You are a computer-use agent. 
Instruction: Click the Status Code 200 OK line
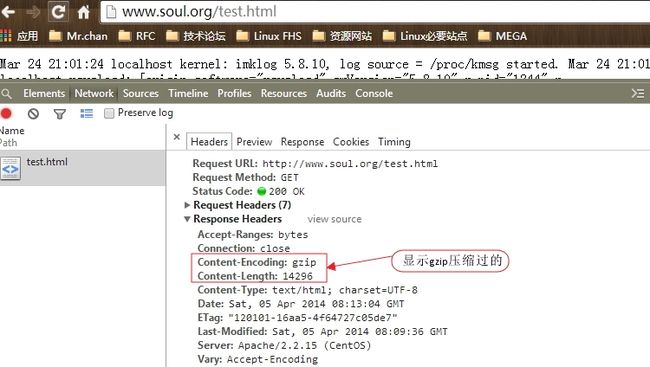click(x=248, y=191)
